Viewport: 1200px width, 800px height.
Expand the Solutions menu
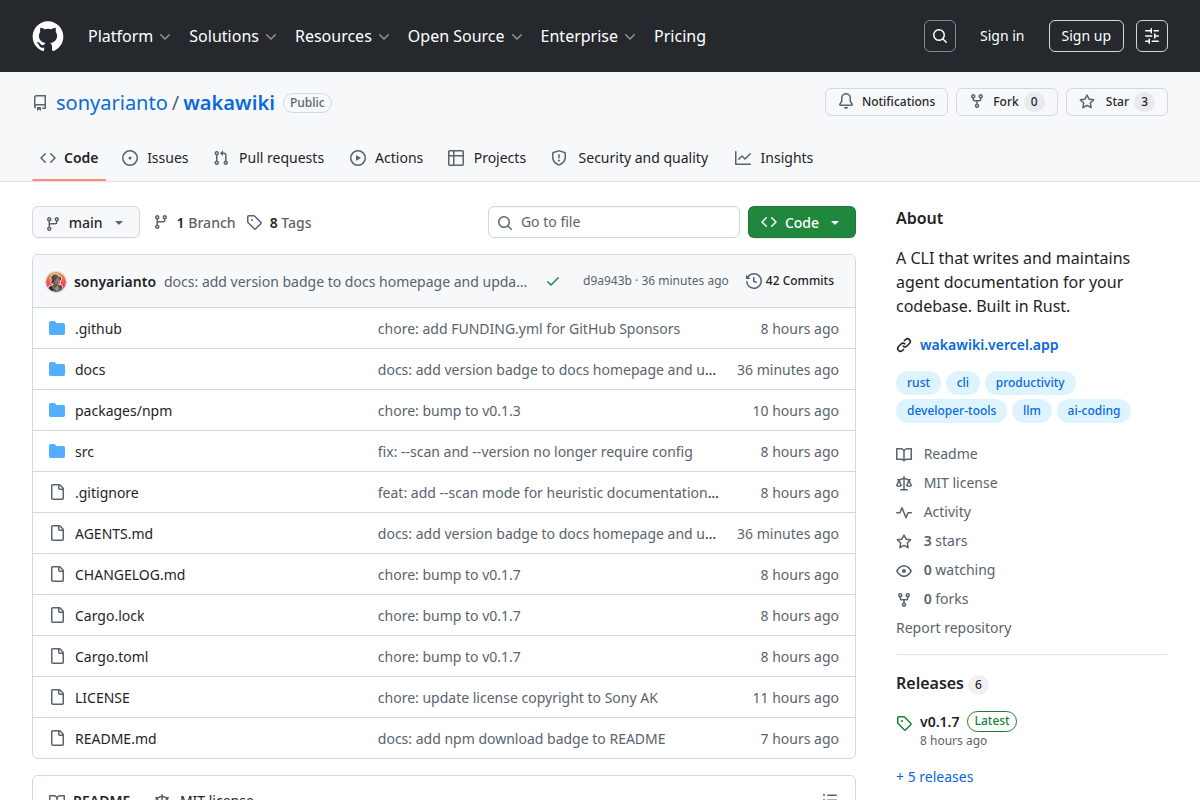click(x=232, y=36)
